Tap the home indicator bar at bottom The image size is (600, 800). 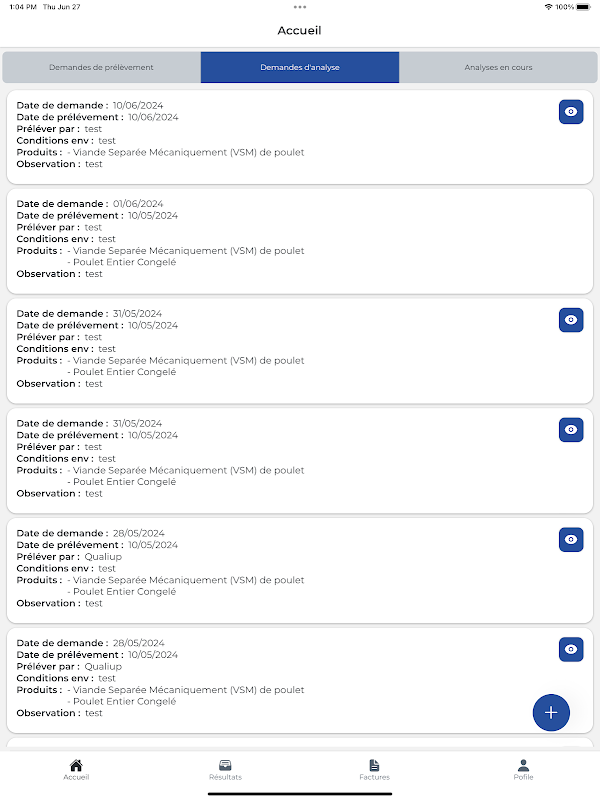[300, 794]
